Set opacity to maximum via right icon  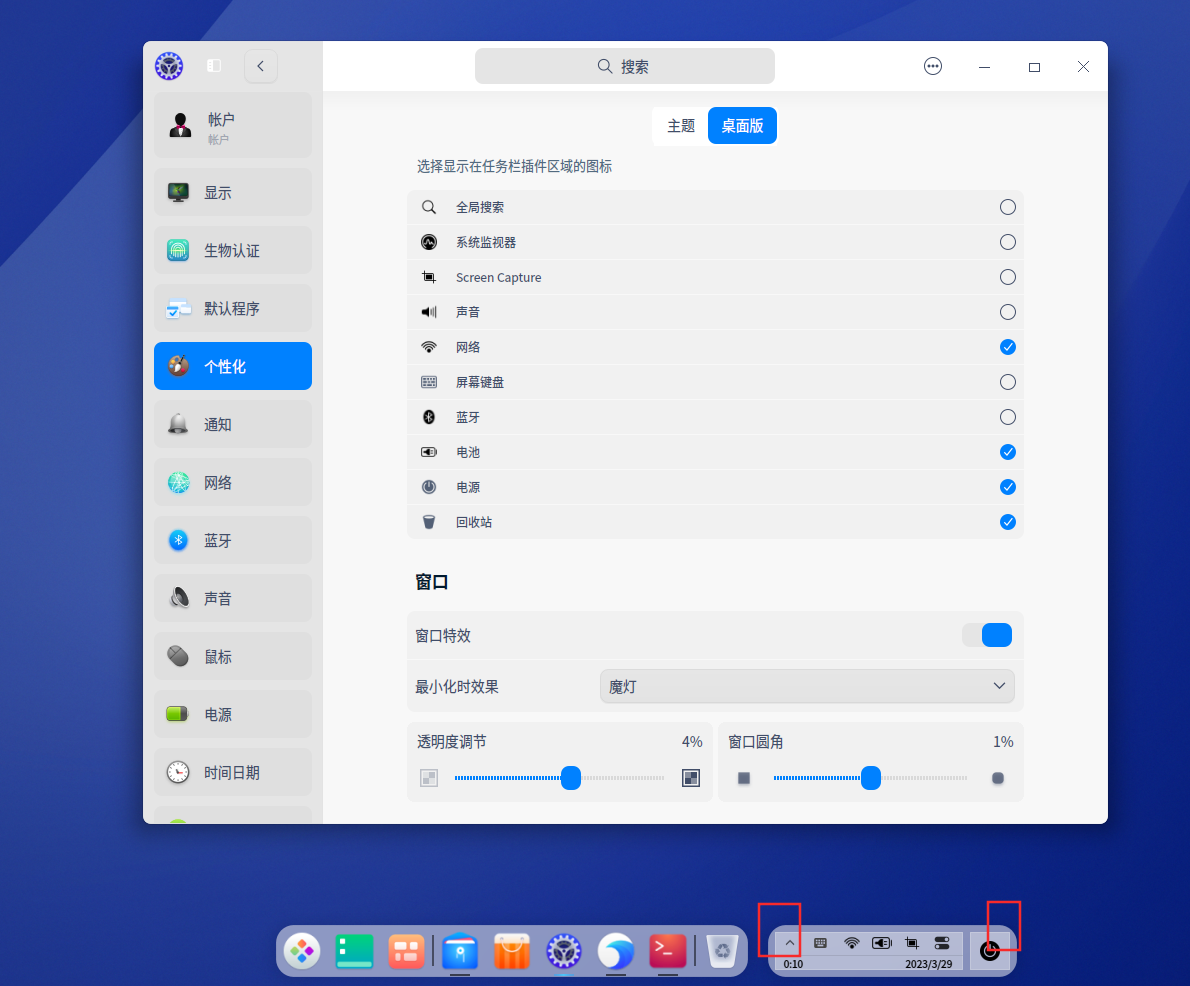[x=691, y=778]
